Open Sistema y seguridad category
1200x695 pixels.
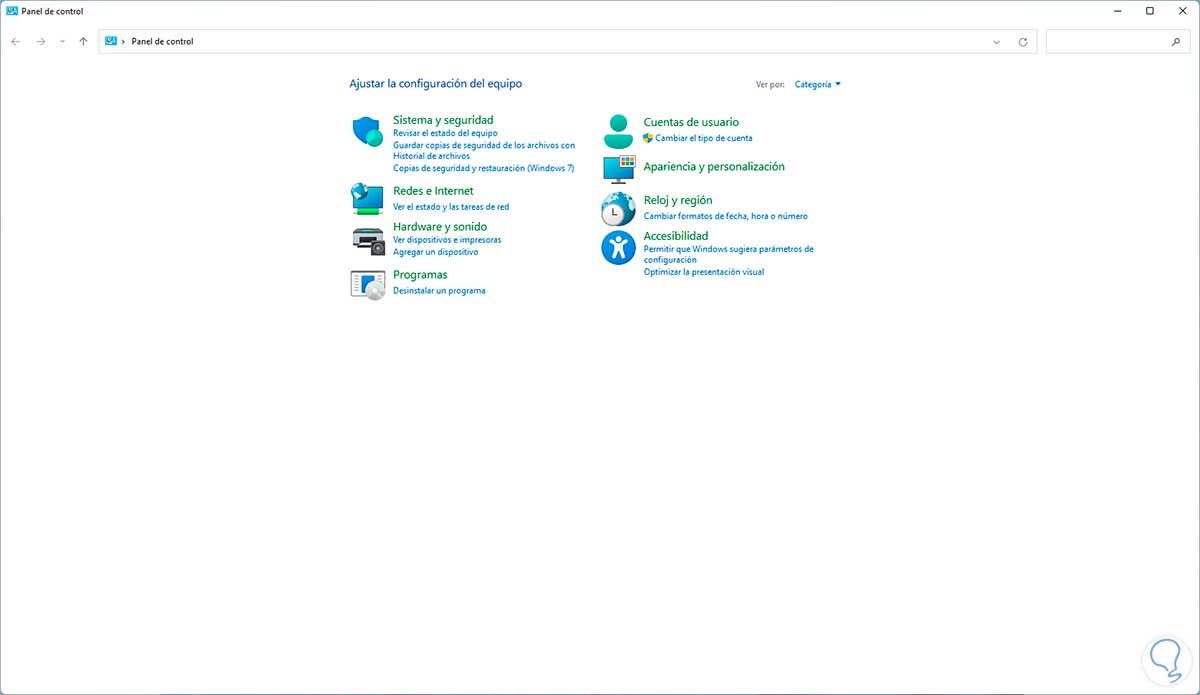[443, 120]
